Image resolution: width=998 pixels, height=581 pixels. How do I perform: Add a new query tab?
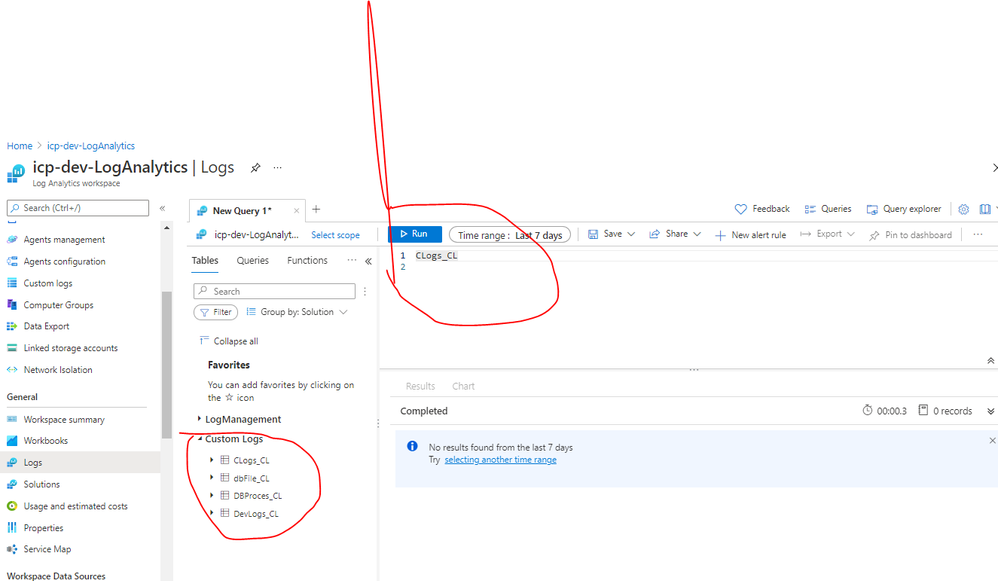point(316,209)
